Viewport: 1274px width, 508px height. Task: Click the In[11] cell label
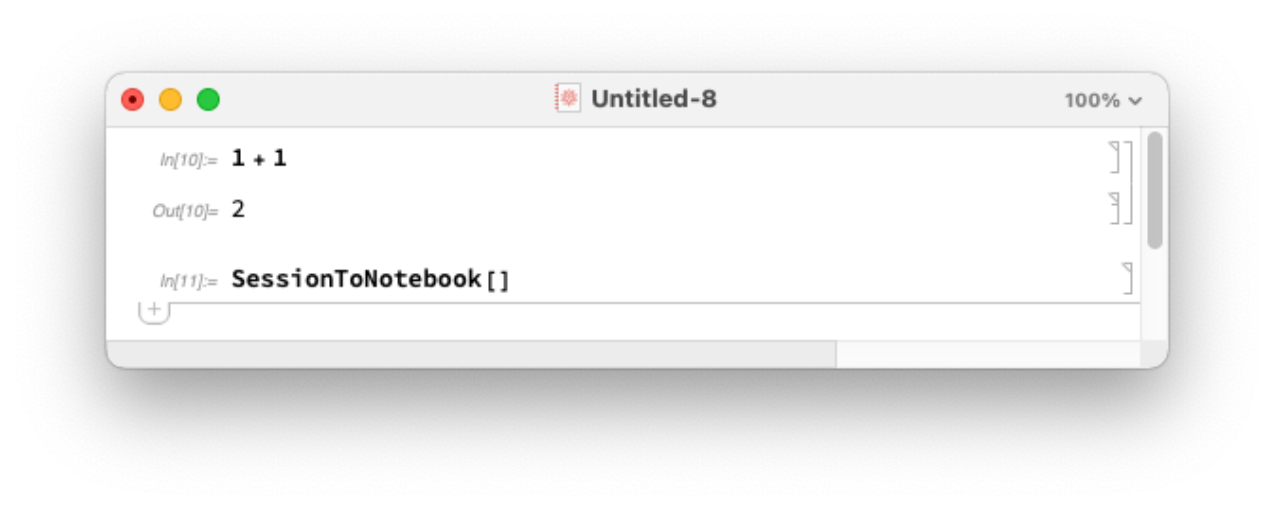(x=188, y=282)
